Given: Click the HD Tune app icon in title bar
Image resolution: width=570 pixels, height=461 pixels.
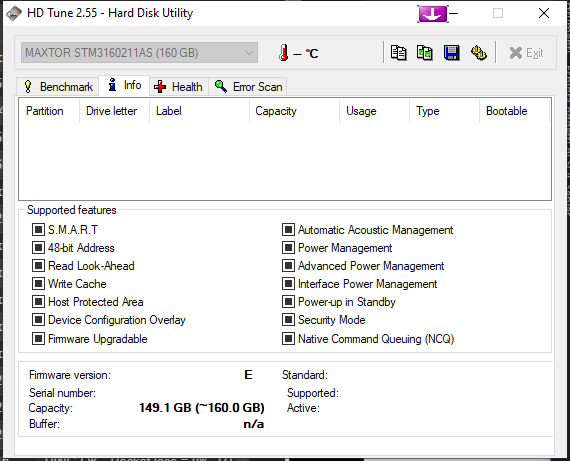Looking at the screenshot, I should [x=14, y=13].
